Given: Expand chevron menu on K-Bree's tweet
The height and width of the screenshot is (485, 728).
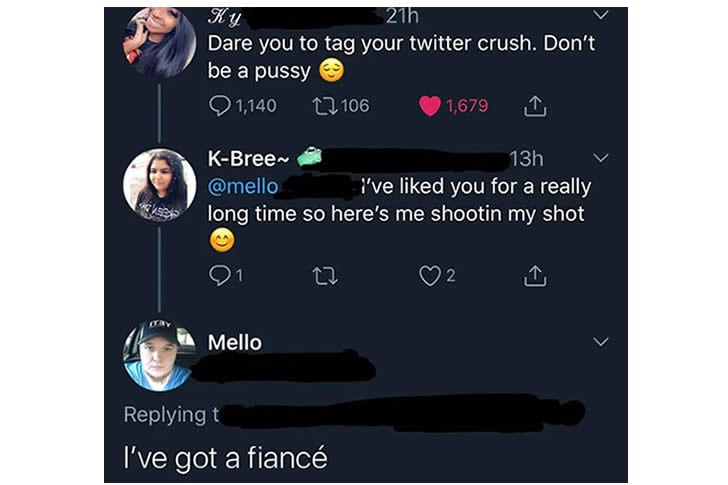Looking at the screenshot, I should pyautogui.click(x=600, y=158).
